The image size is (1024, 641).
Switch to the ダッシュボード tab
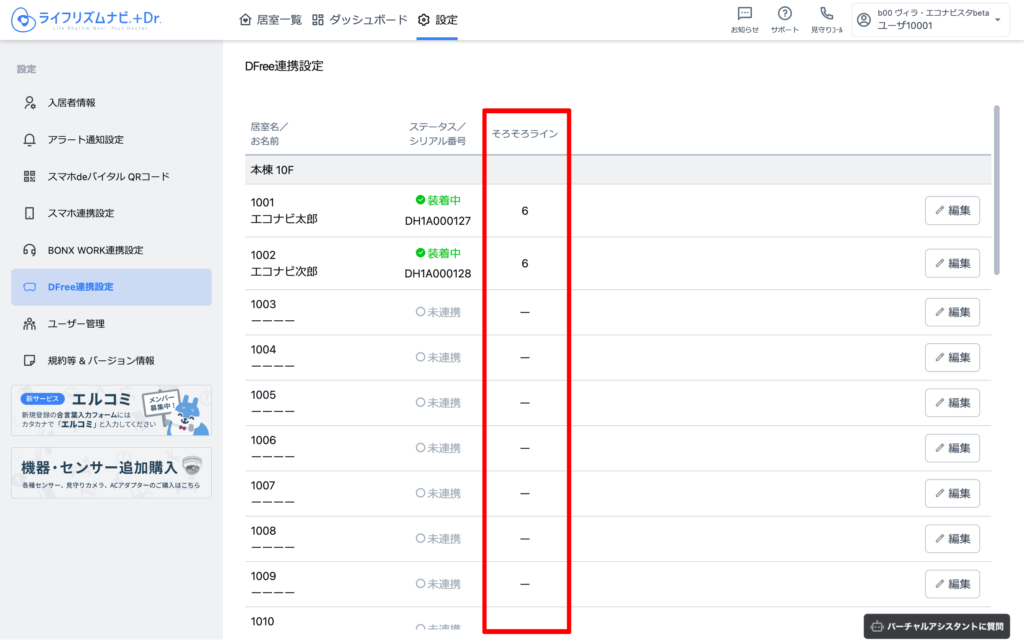[x=359, y=20]
